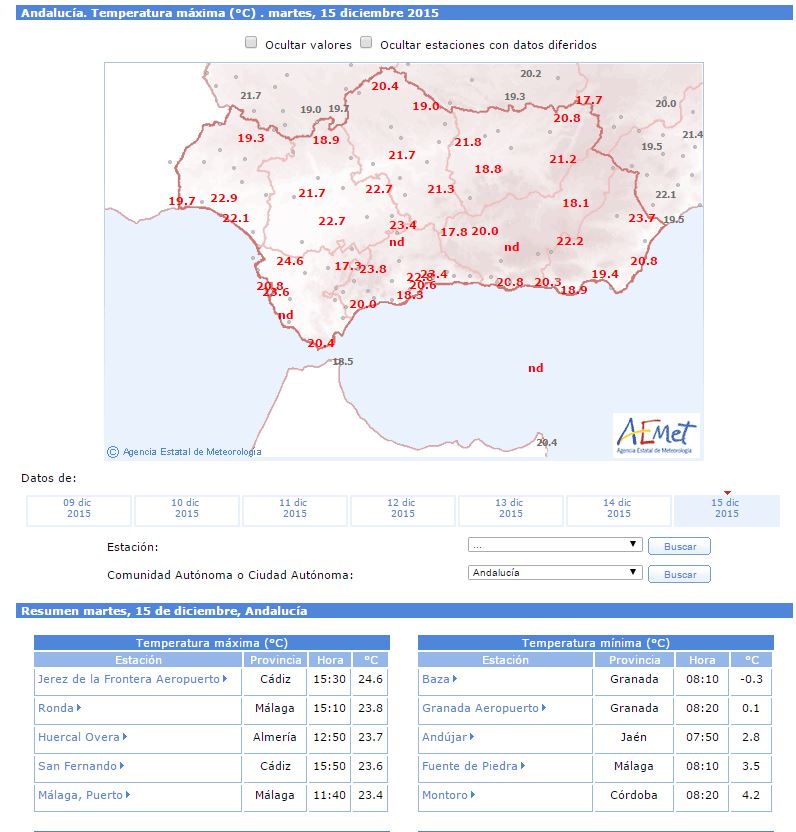Viewport: 796px width, 832px height.
Task: Open Jerez de la Frontera Aeropuerto station link
Action: (x=128, y=679)
